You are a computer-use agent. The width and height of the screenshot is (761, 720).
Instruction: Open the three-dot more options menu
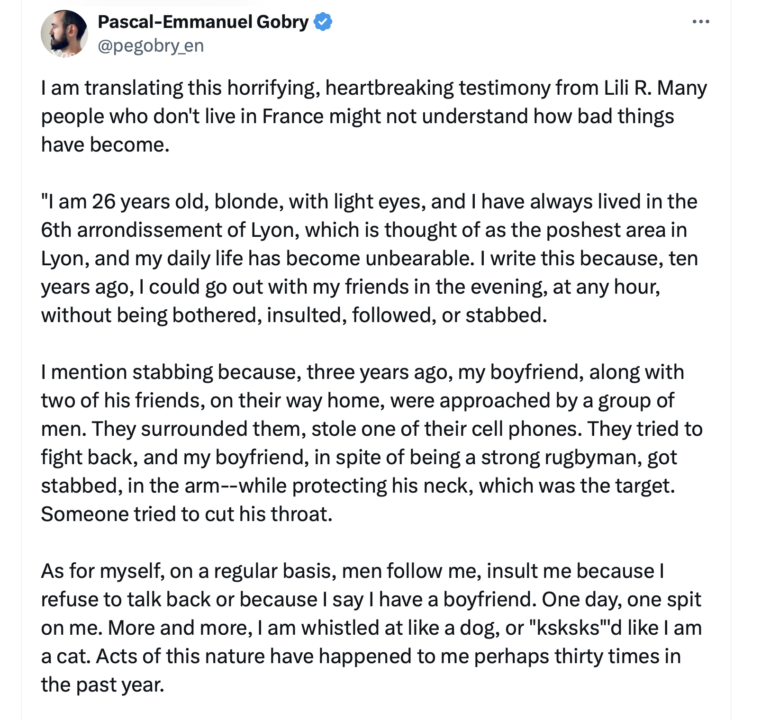tap(700, 22)
